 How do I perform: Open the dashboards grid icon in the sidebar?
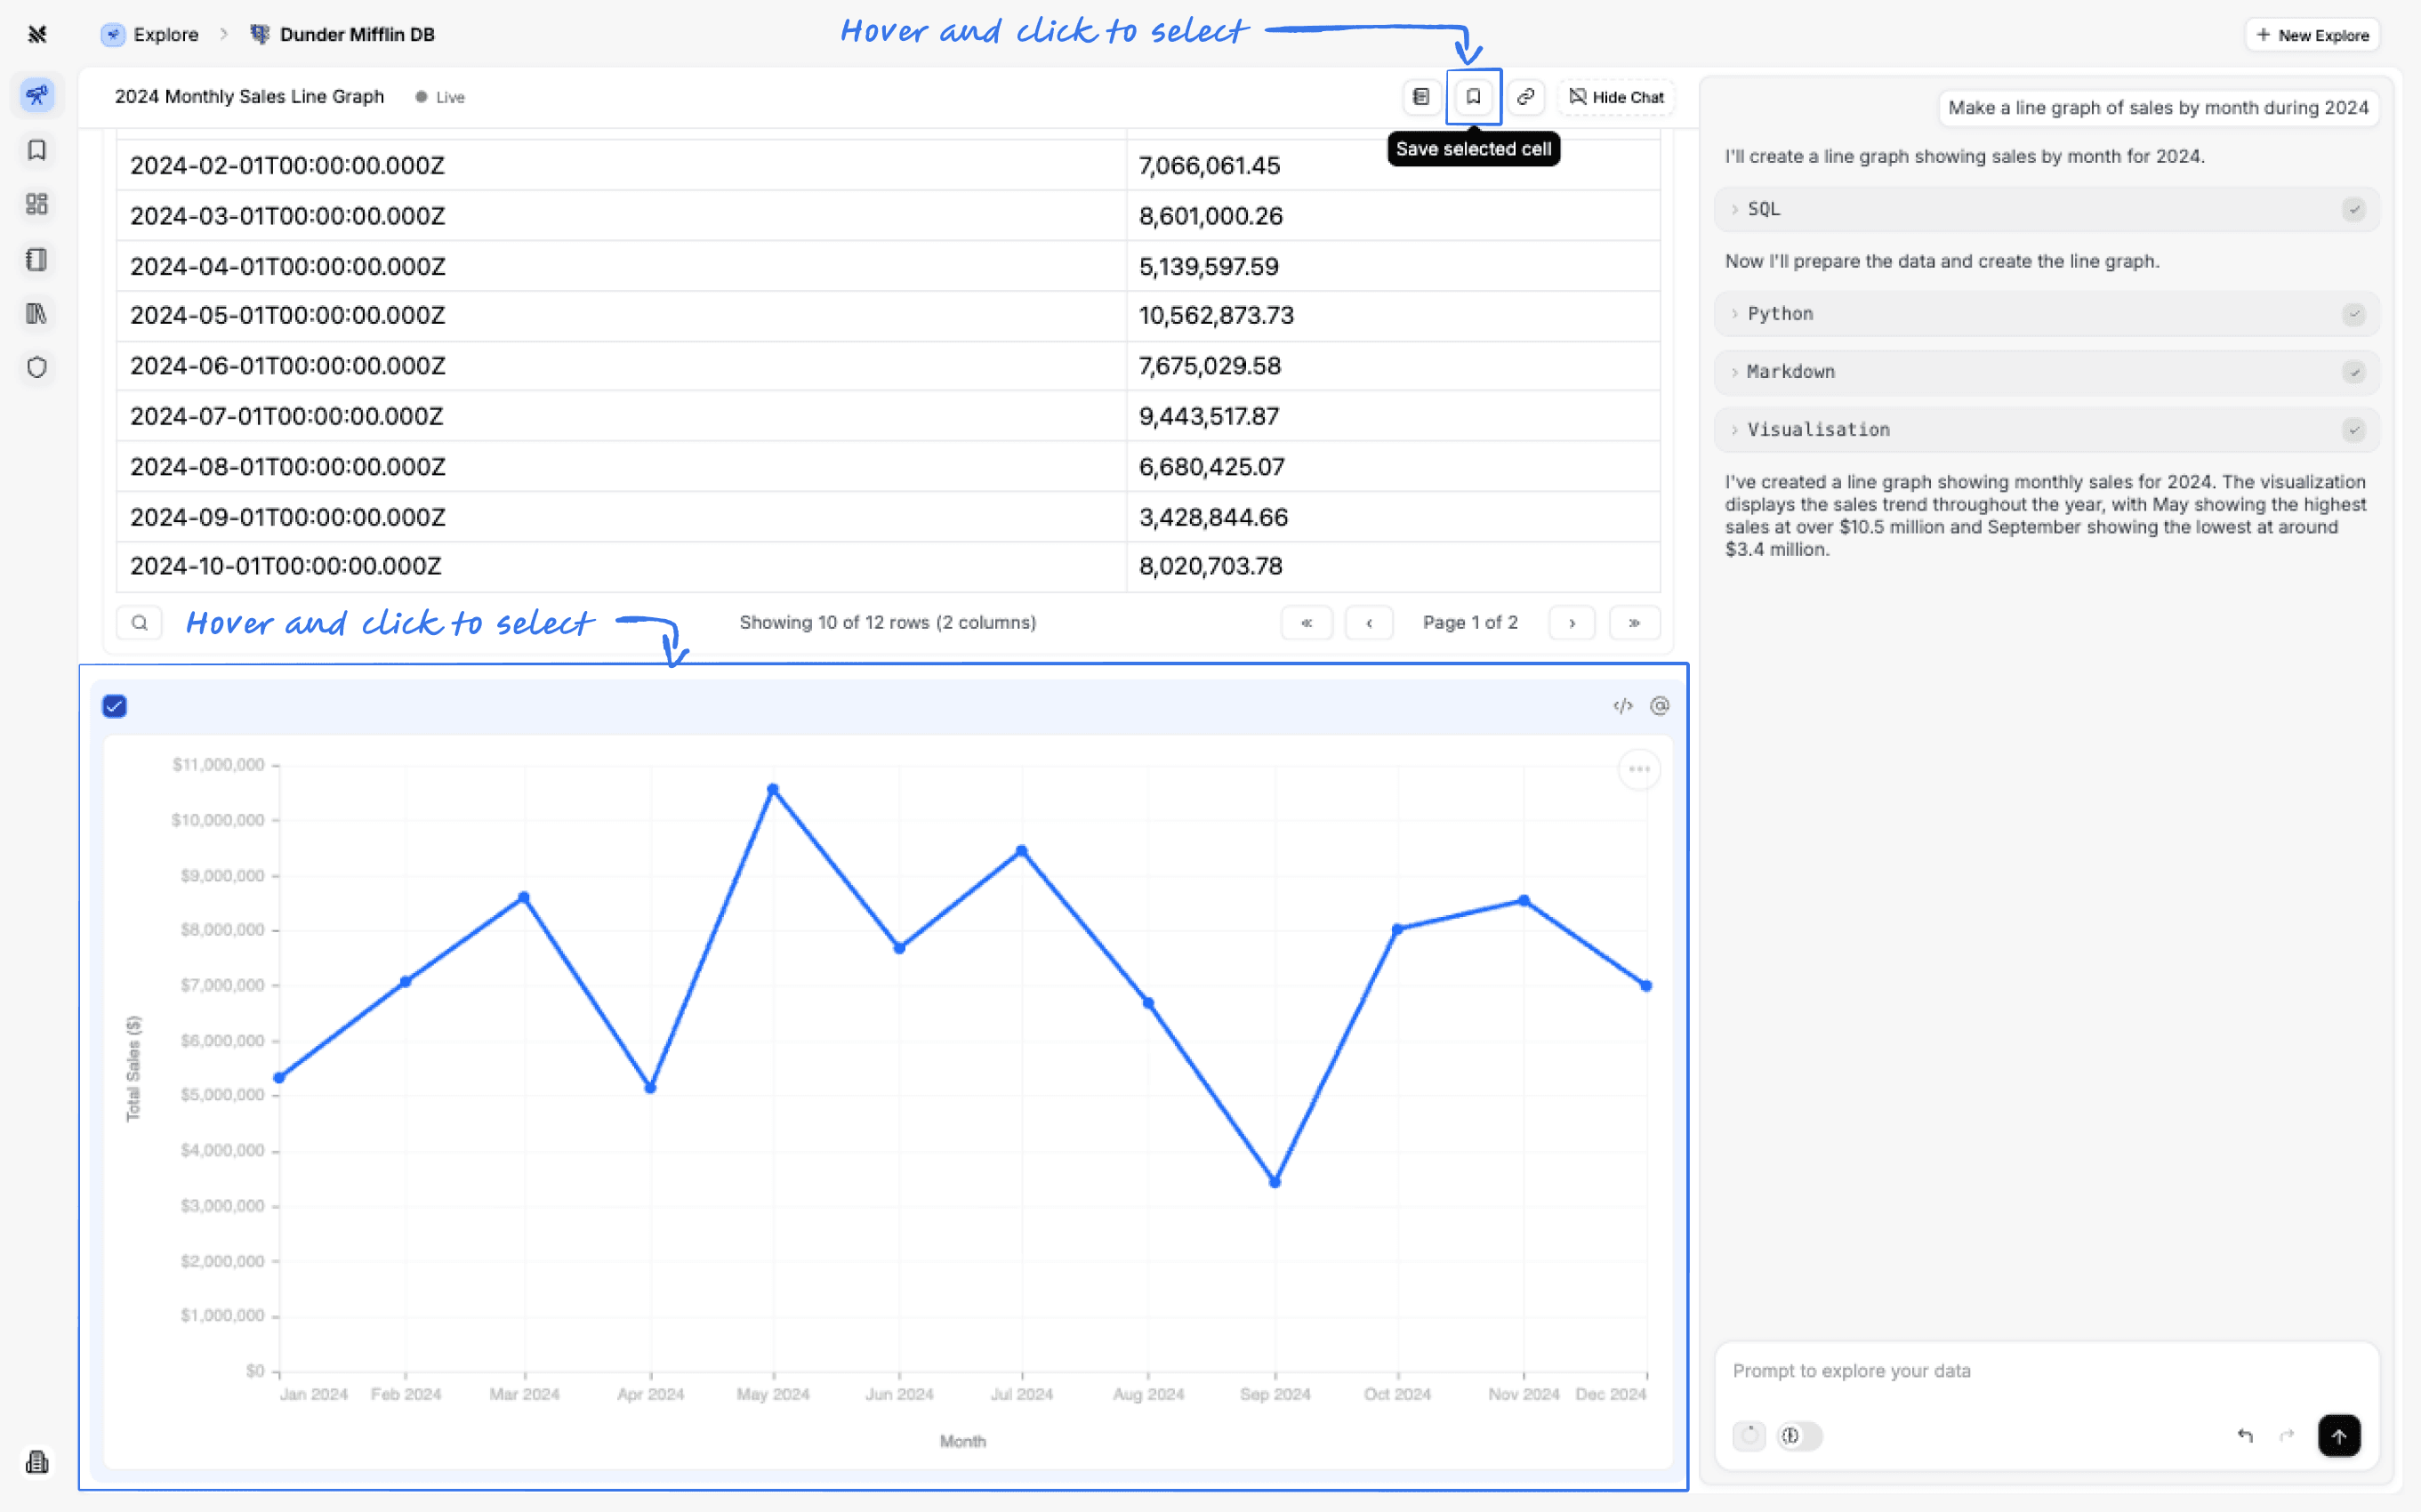point(37,204)
